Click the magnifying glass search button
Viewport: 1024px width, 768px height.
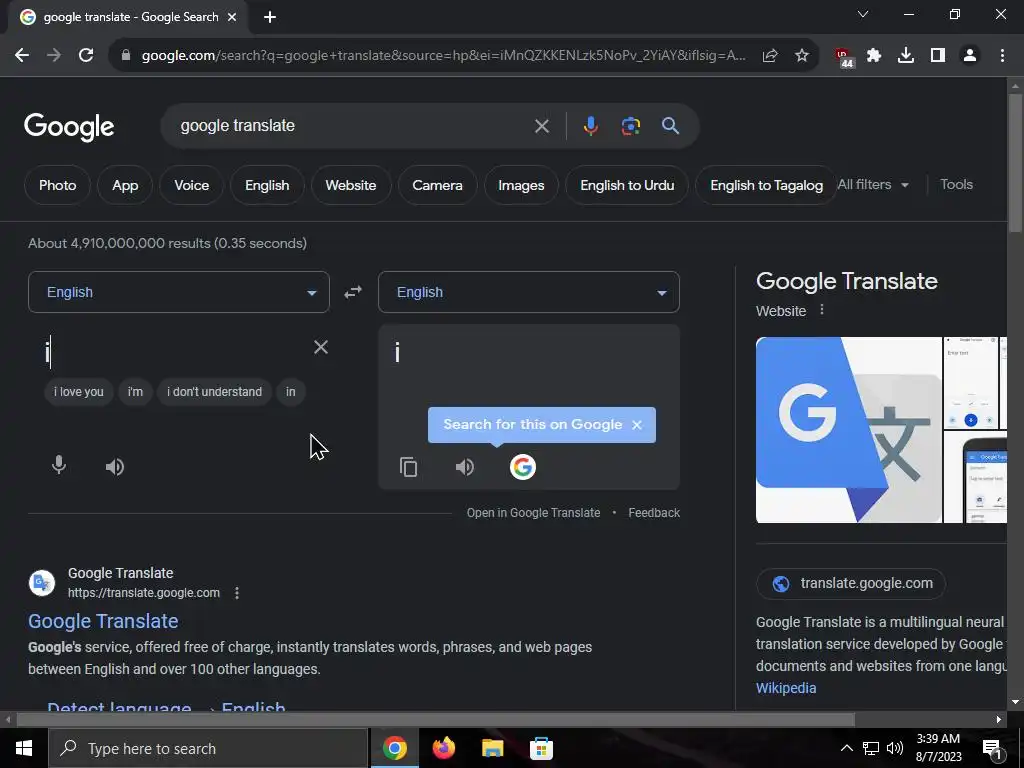click(670, 126)
